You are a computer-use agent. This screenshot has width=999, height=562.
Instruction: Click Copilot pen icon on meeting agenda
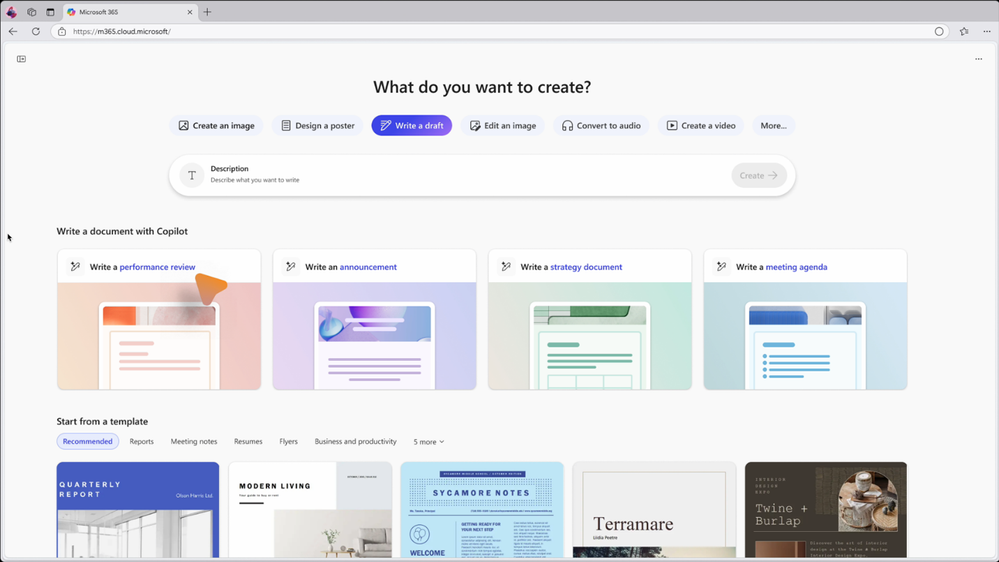pyautogui.click(x=721, y=266)
